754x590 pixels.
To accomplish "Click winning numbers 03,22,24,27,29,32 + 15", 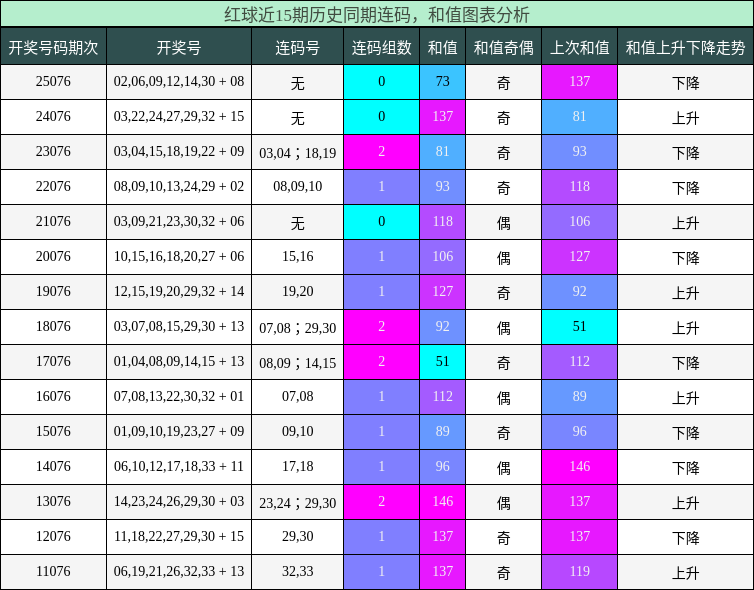I will [x=179, y=117].
